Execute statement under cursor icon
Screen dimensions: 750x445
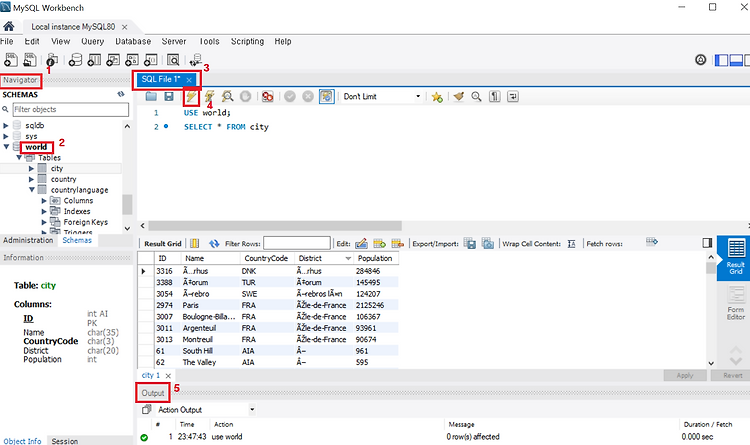coord(210,96)
